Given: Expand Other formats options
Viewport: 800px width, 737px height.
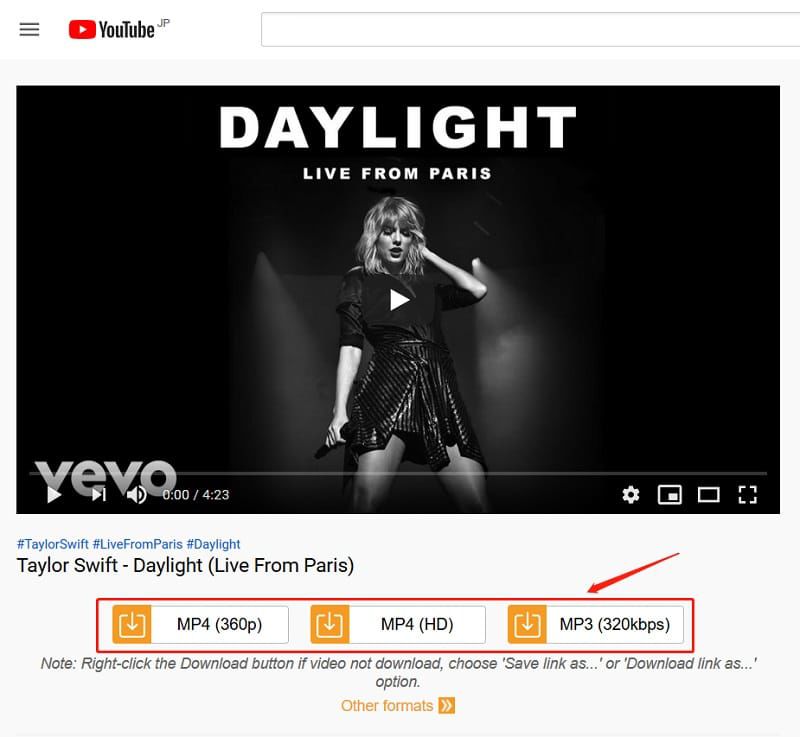Looking at the screenshot, I should click(397, 706).
